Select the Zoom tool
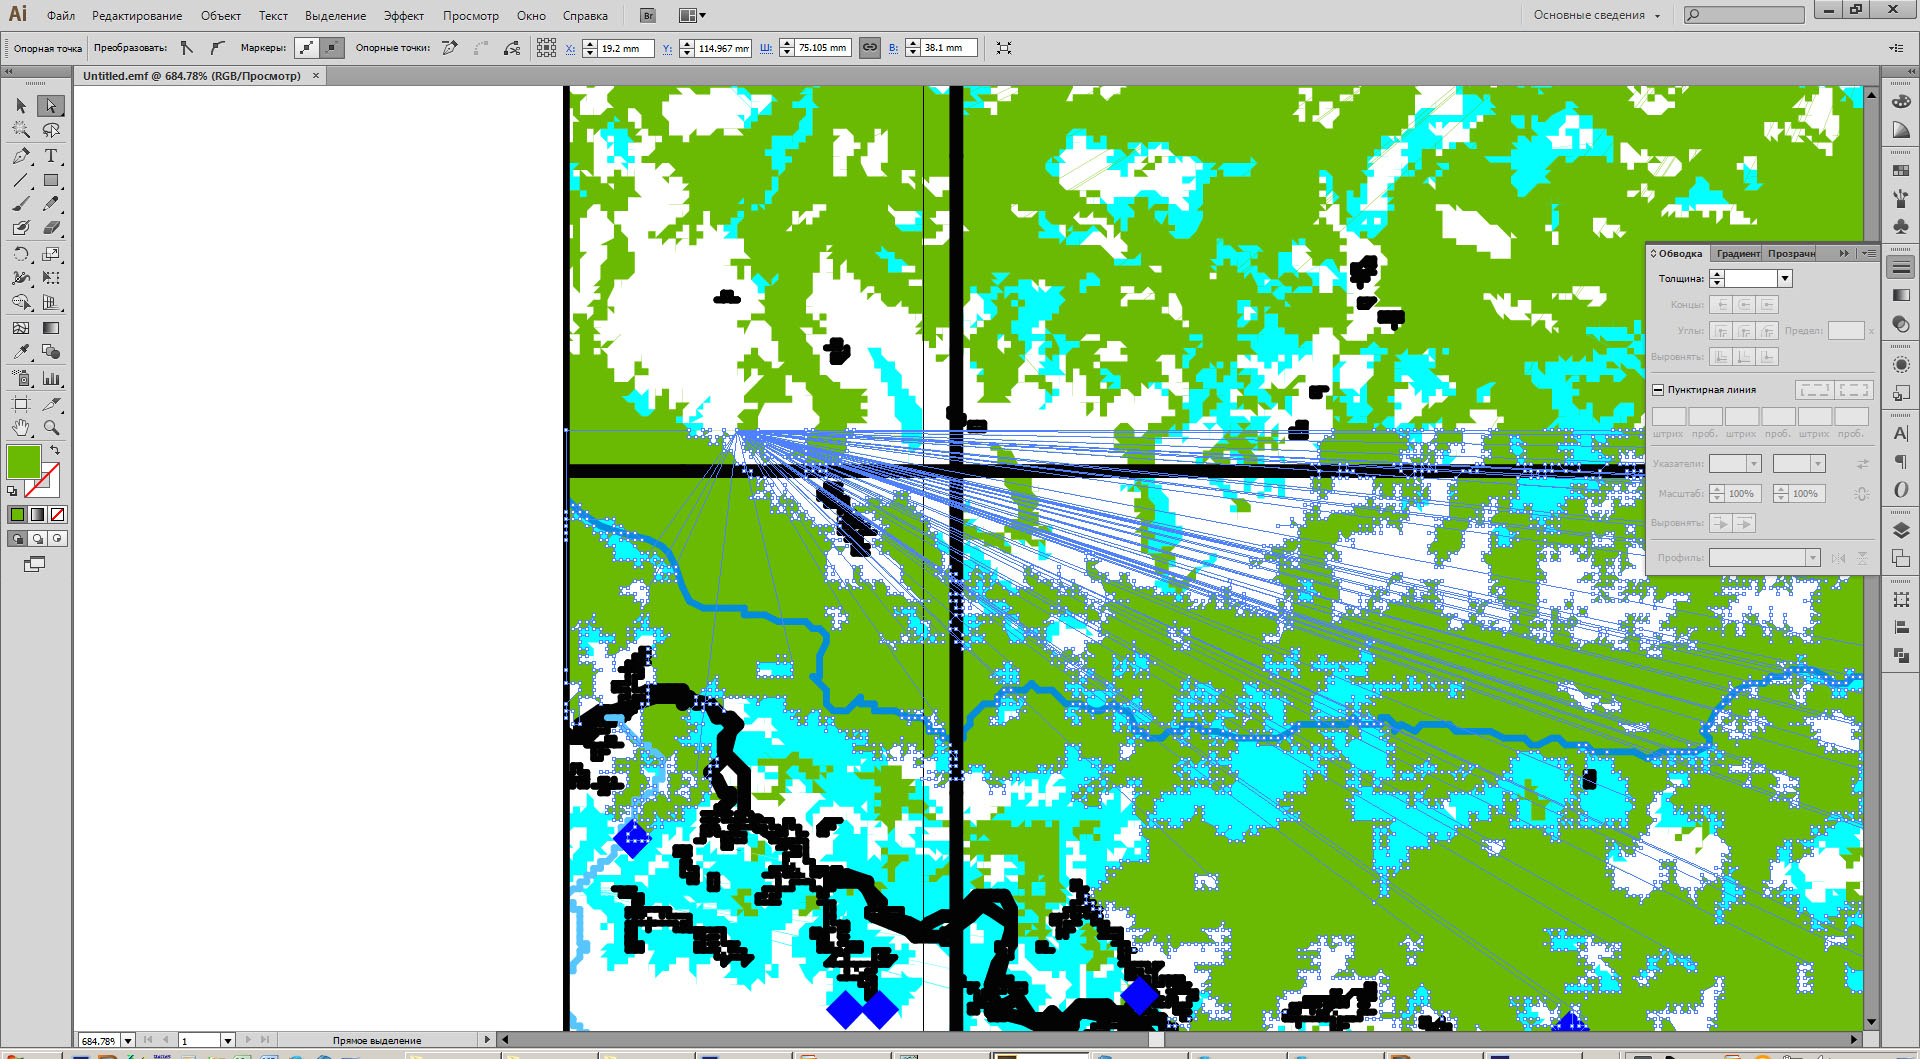1920x1059 pixels. click(51, 428)
